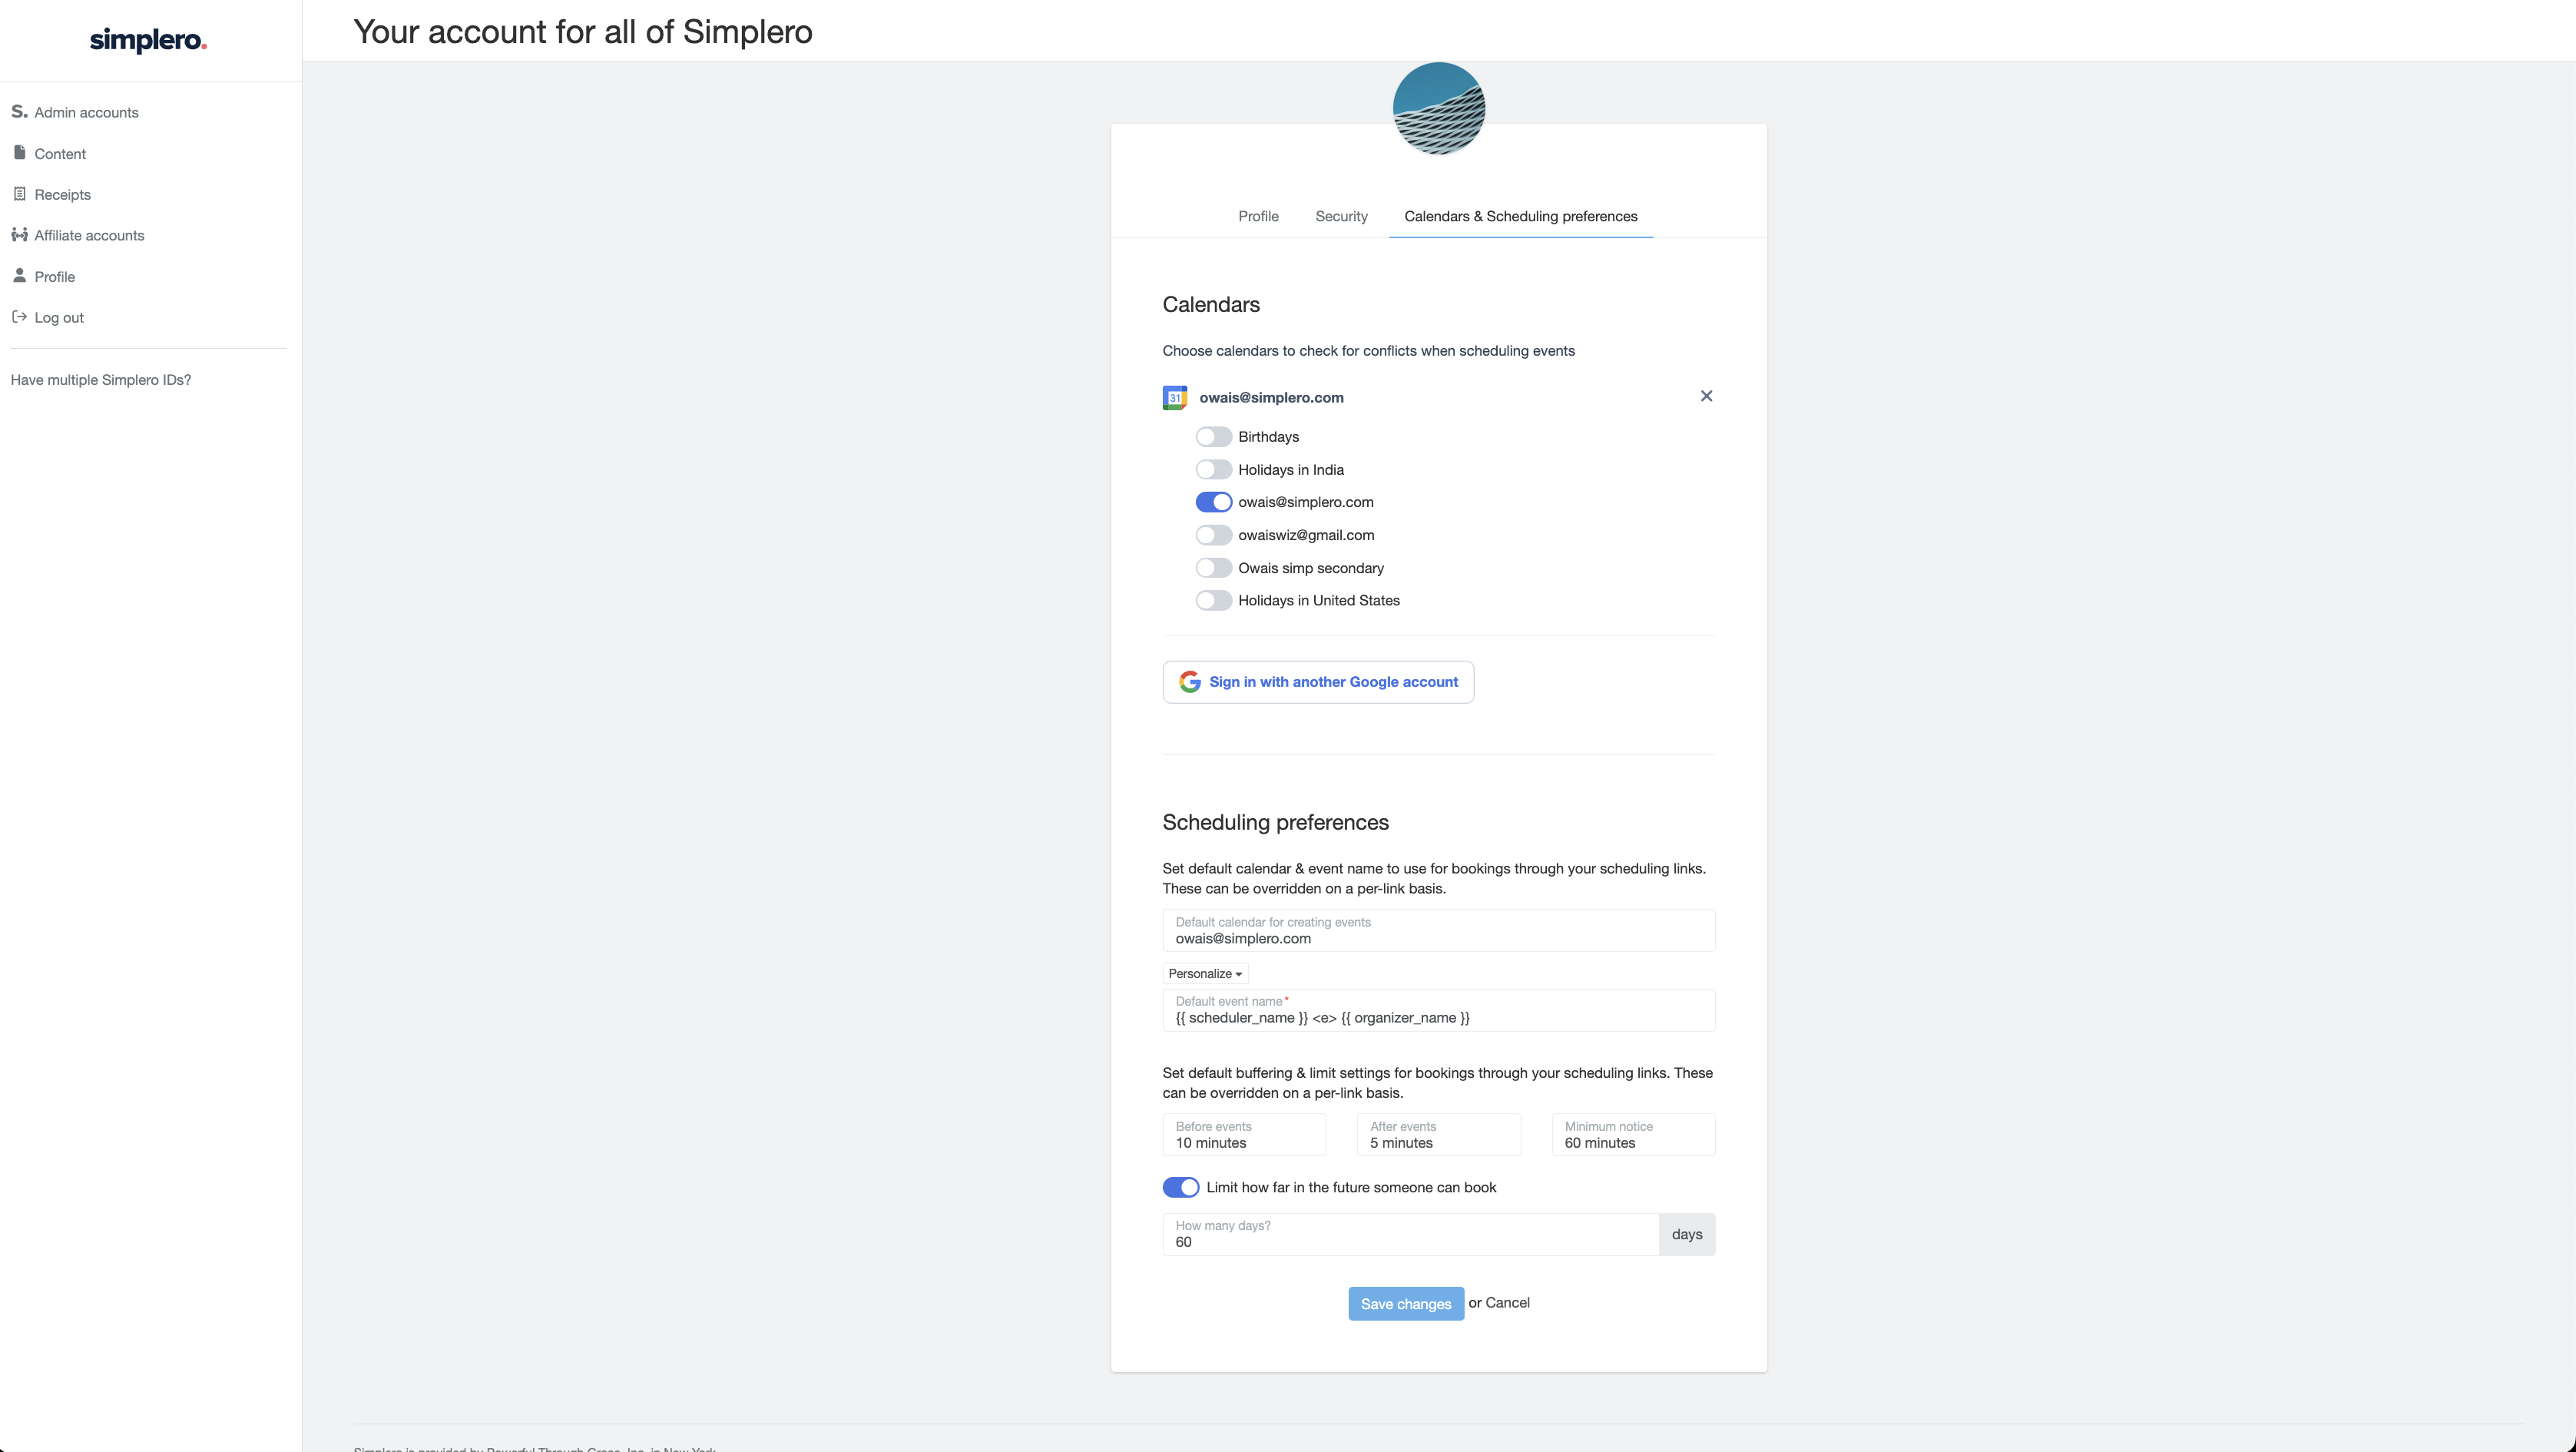Click the Google Calendar icon beside owais@simplero.com
The height and width of the screenshot is (1452, 2576).
coord(1175,397)
